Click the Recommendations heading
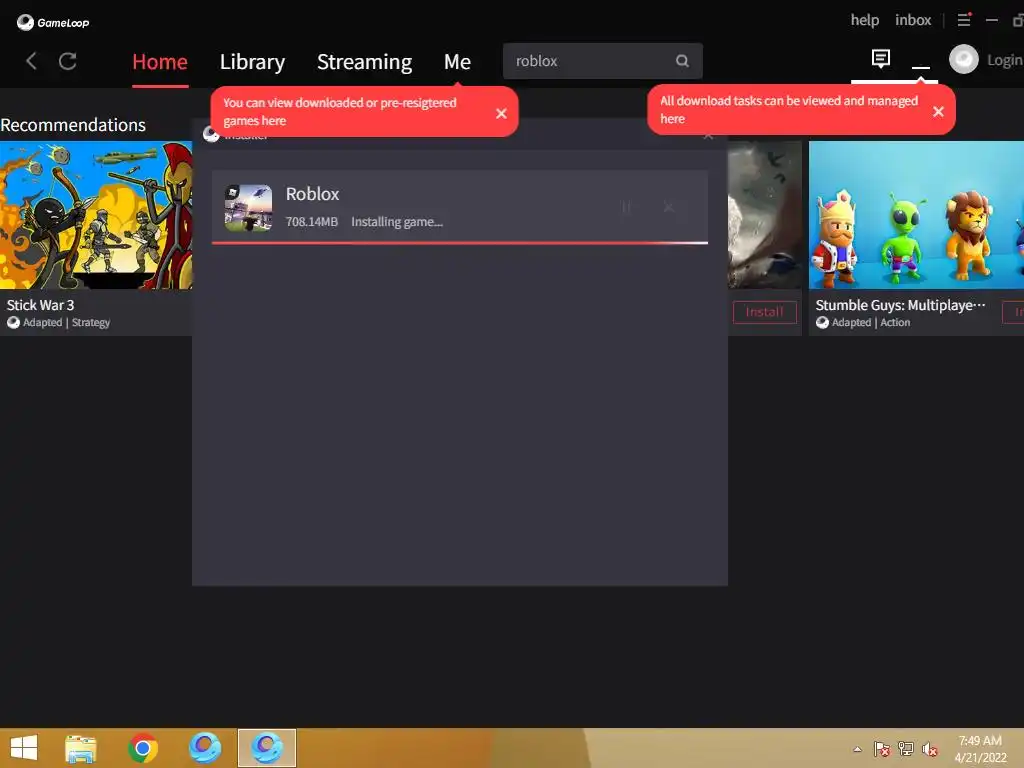This screenshot has height=768, width=1024. coord(73,125)
